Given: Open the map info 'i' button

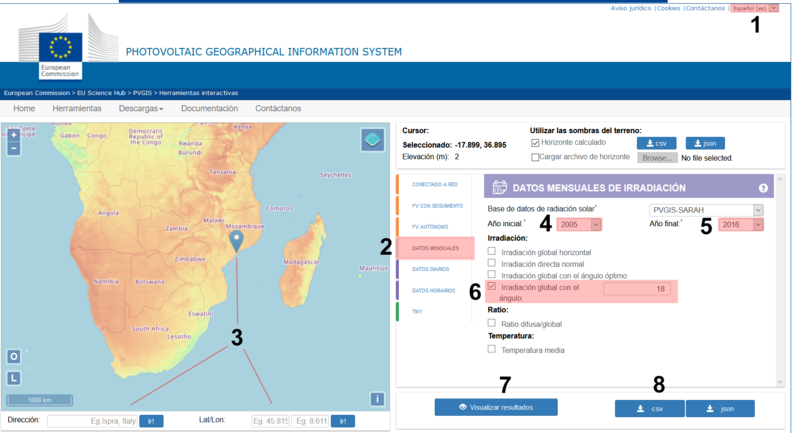Looking at the screenshot, I should [x=377, y=399].
